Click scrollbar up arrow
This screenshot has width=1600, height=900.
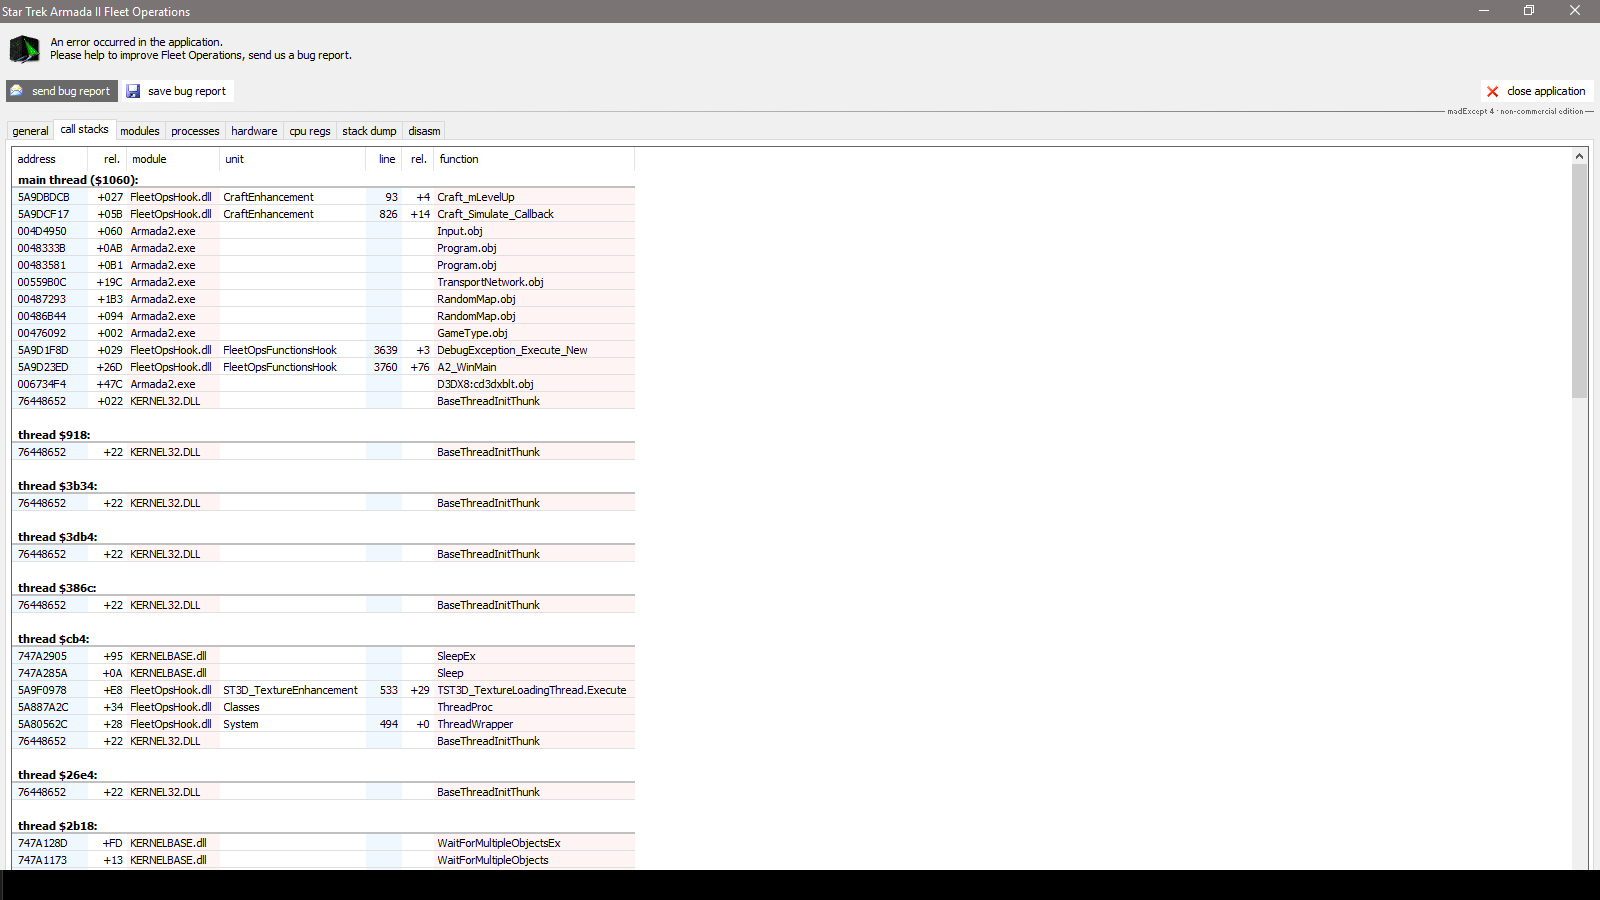tap(1580, 156)
